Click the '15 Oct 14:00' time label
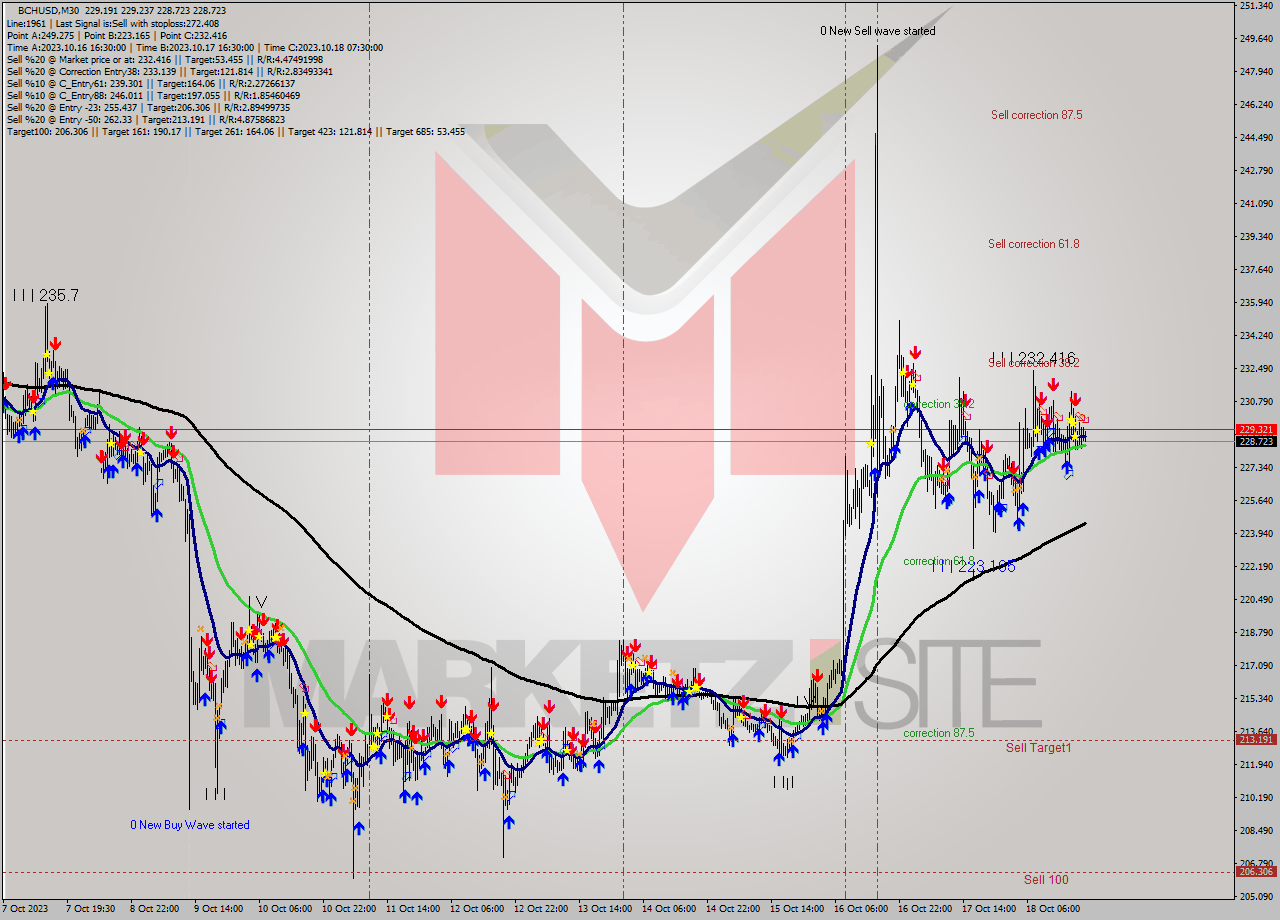 click(x=796, y=909)
